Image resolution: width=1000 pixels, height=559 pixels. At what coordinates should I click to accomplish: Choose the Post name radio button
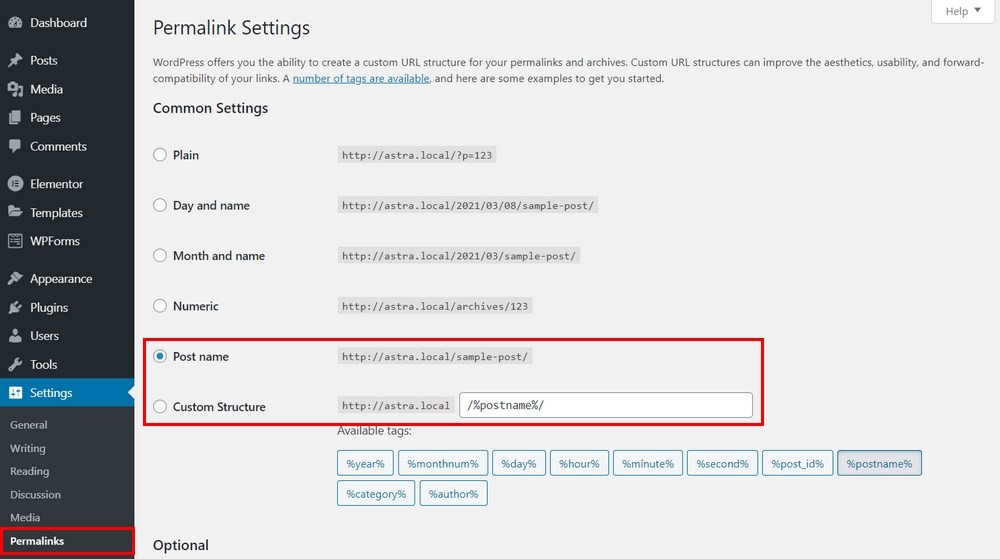pos(159,356)
